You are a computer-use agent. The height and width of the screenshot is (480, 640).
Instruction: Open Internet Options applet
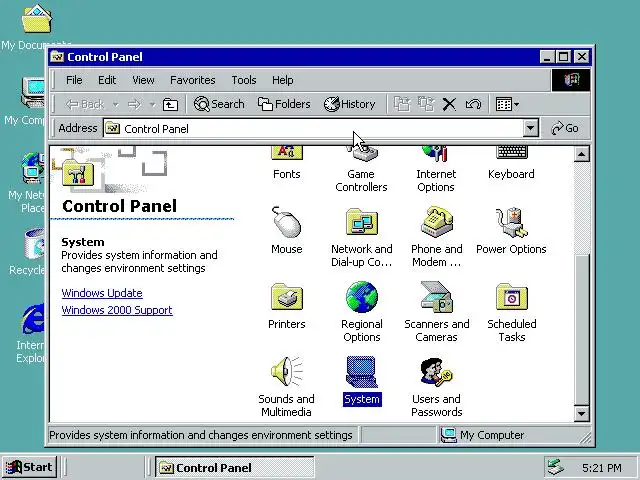point(436,169)
